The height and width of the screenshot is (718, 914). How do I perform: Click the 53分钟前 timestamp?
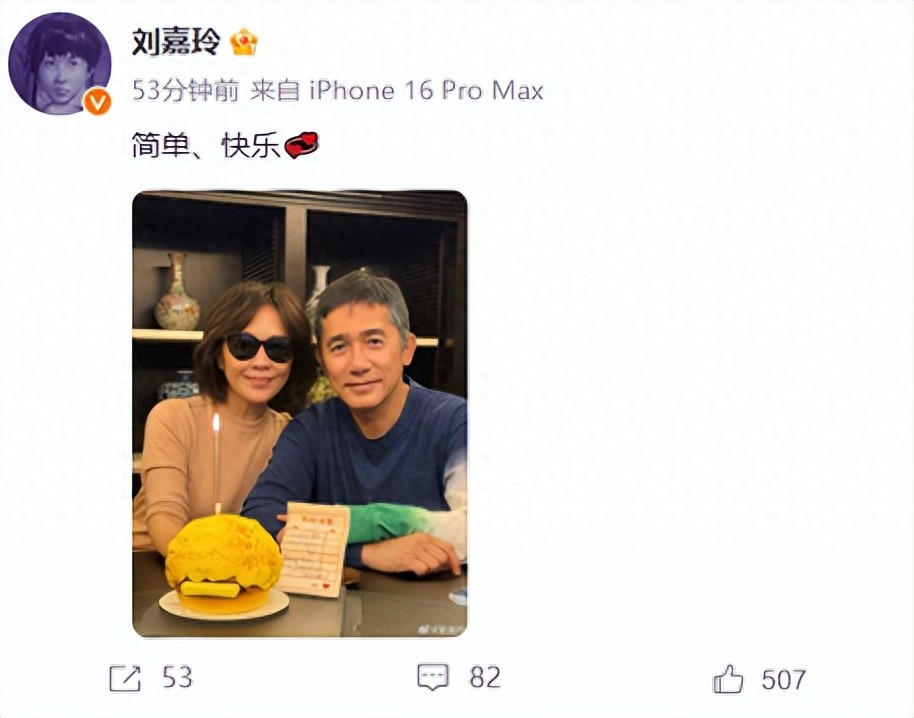[x=186, y=91]
